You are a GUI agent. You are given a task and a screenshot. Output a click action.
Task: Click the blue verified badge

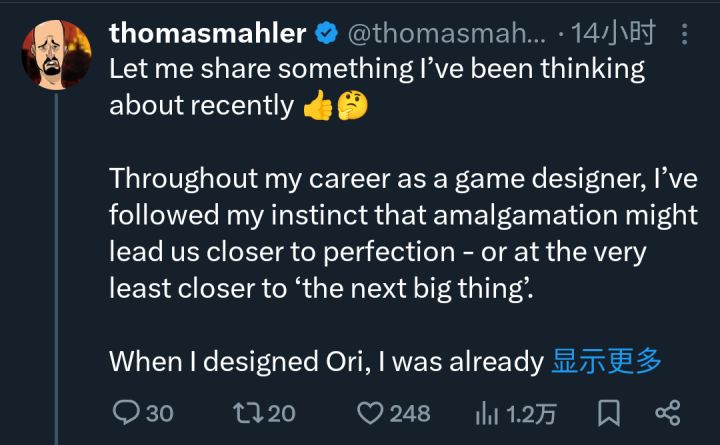click(326, 35)
